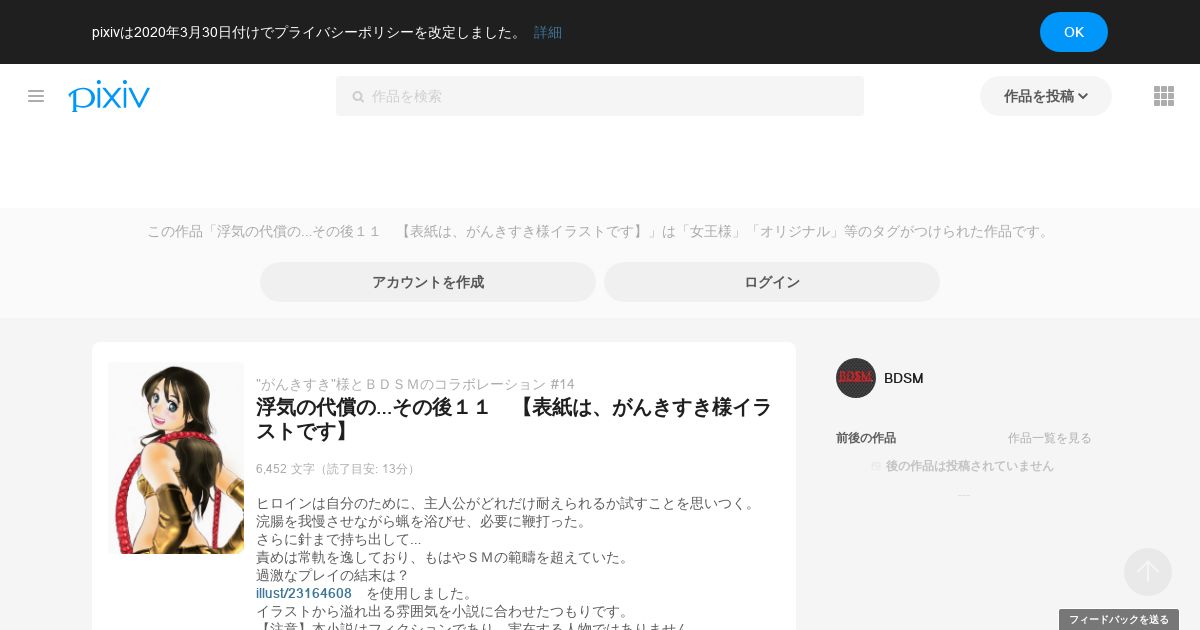Click the novel title 浮気の代償の...その後１１

514,419
